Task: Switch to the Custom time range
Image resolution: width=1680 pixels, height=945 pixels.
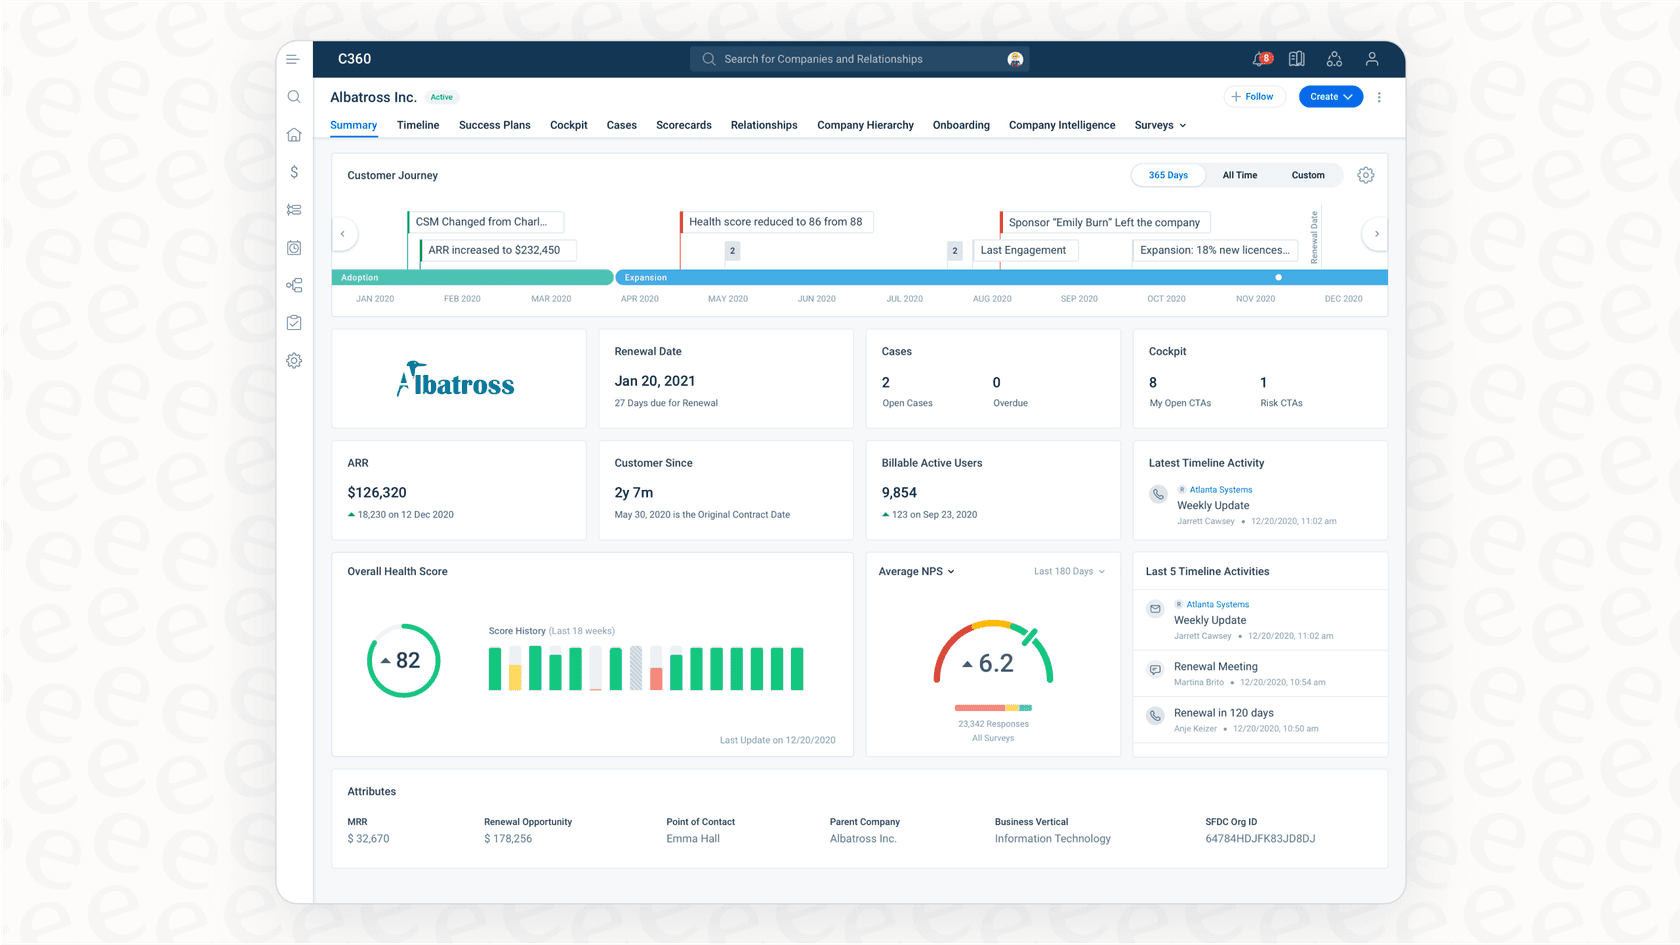Action: tap(1307, 174)
